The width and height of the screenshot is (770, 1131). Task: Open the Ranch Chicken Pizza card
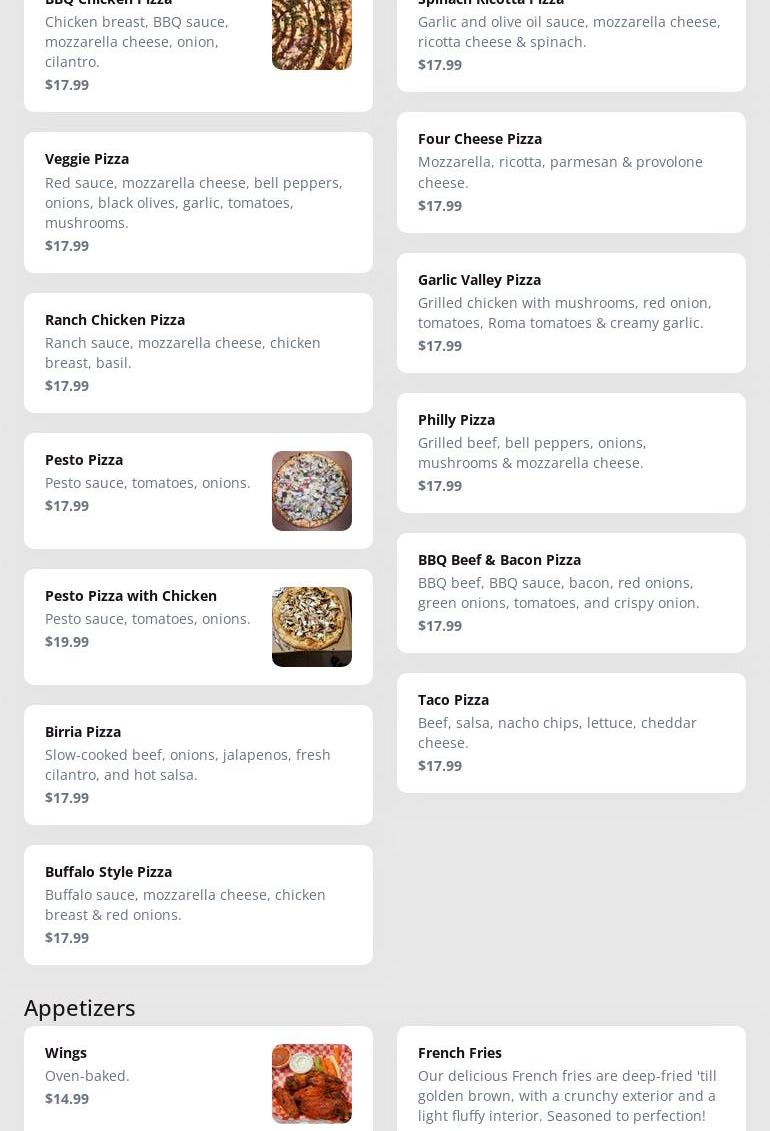[198, 353]
